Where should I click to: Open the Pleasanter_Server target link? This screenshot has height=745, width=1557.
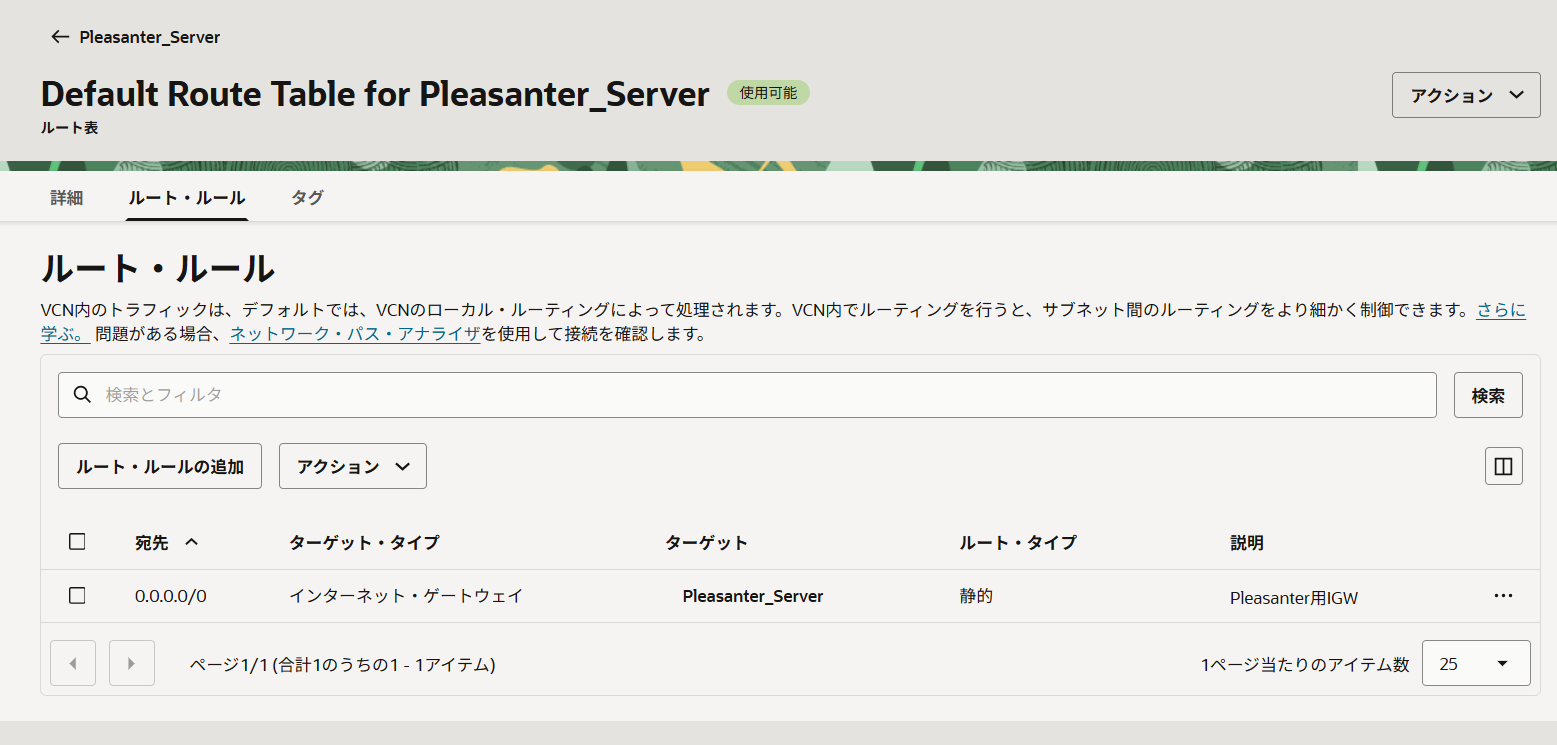tap(753, 596)
